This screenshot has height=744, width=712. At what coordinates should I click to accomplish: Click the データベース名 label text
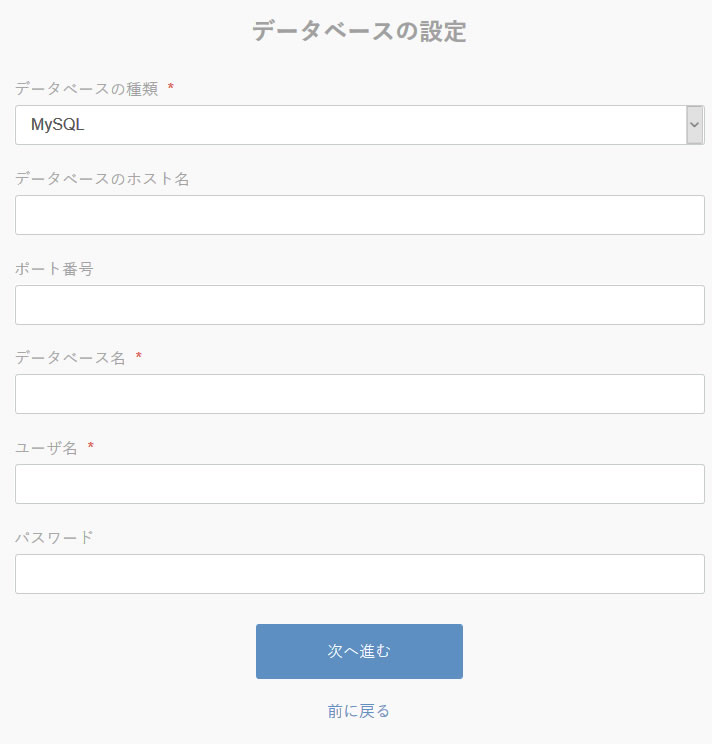pos(70,358)
